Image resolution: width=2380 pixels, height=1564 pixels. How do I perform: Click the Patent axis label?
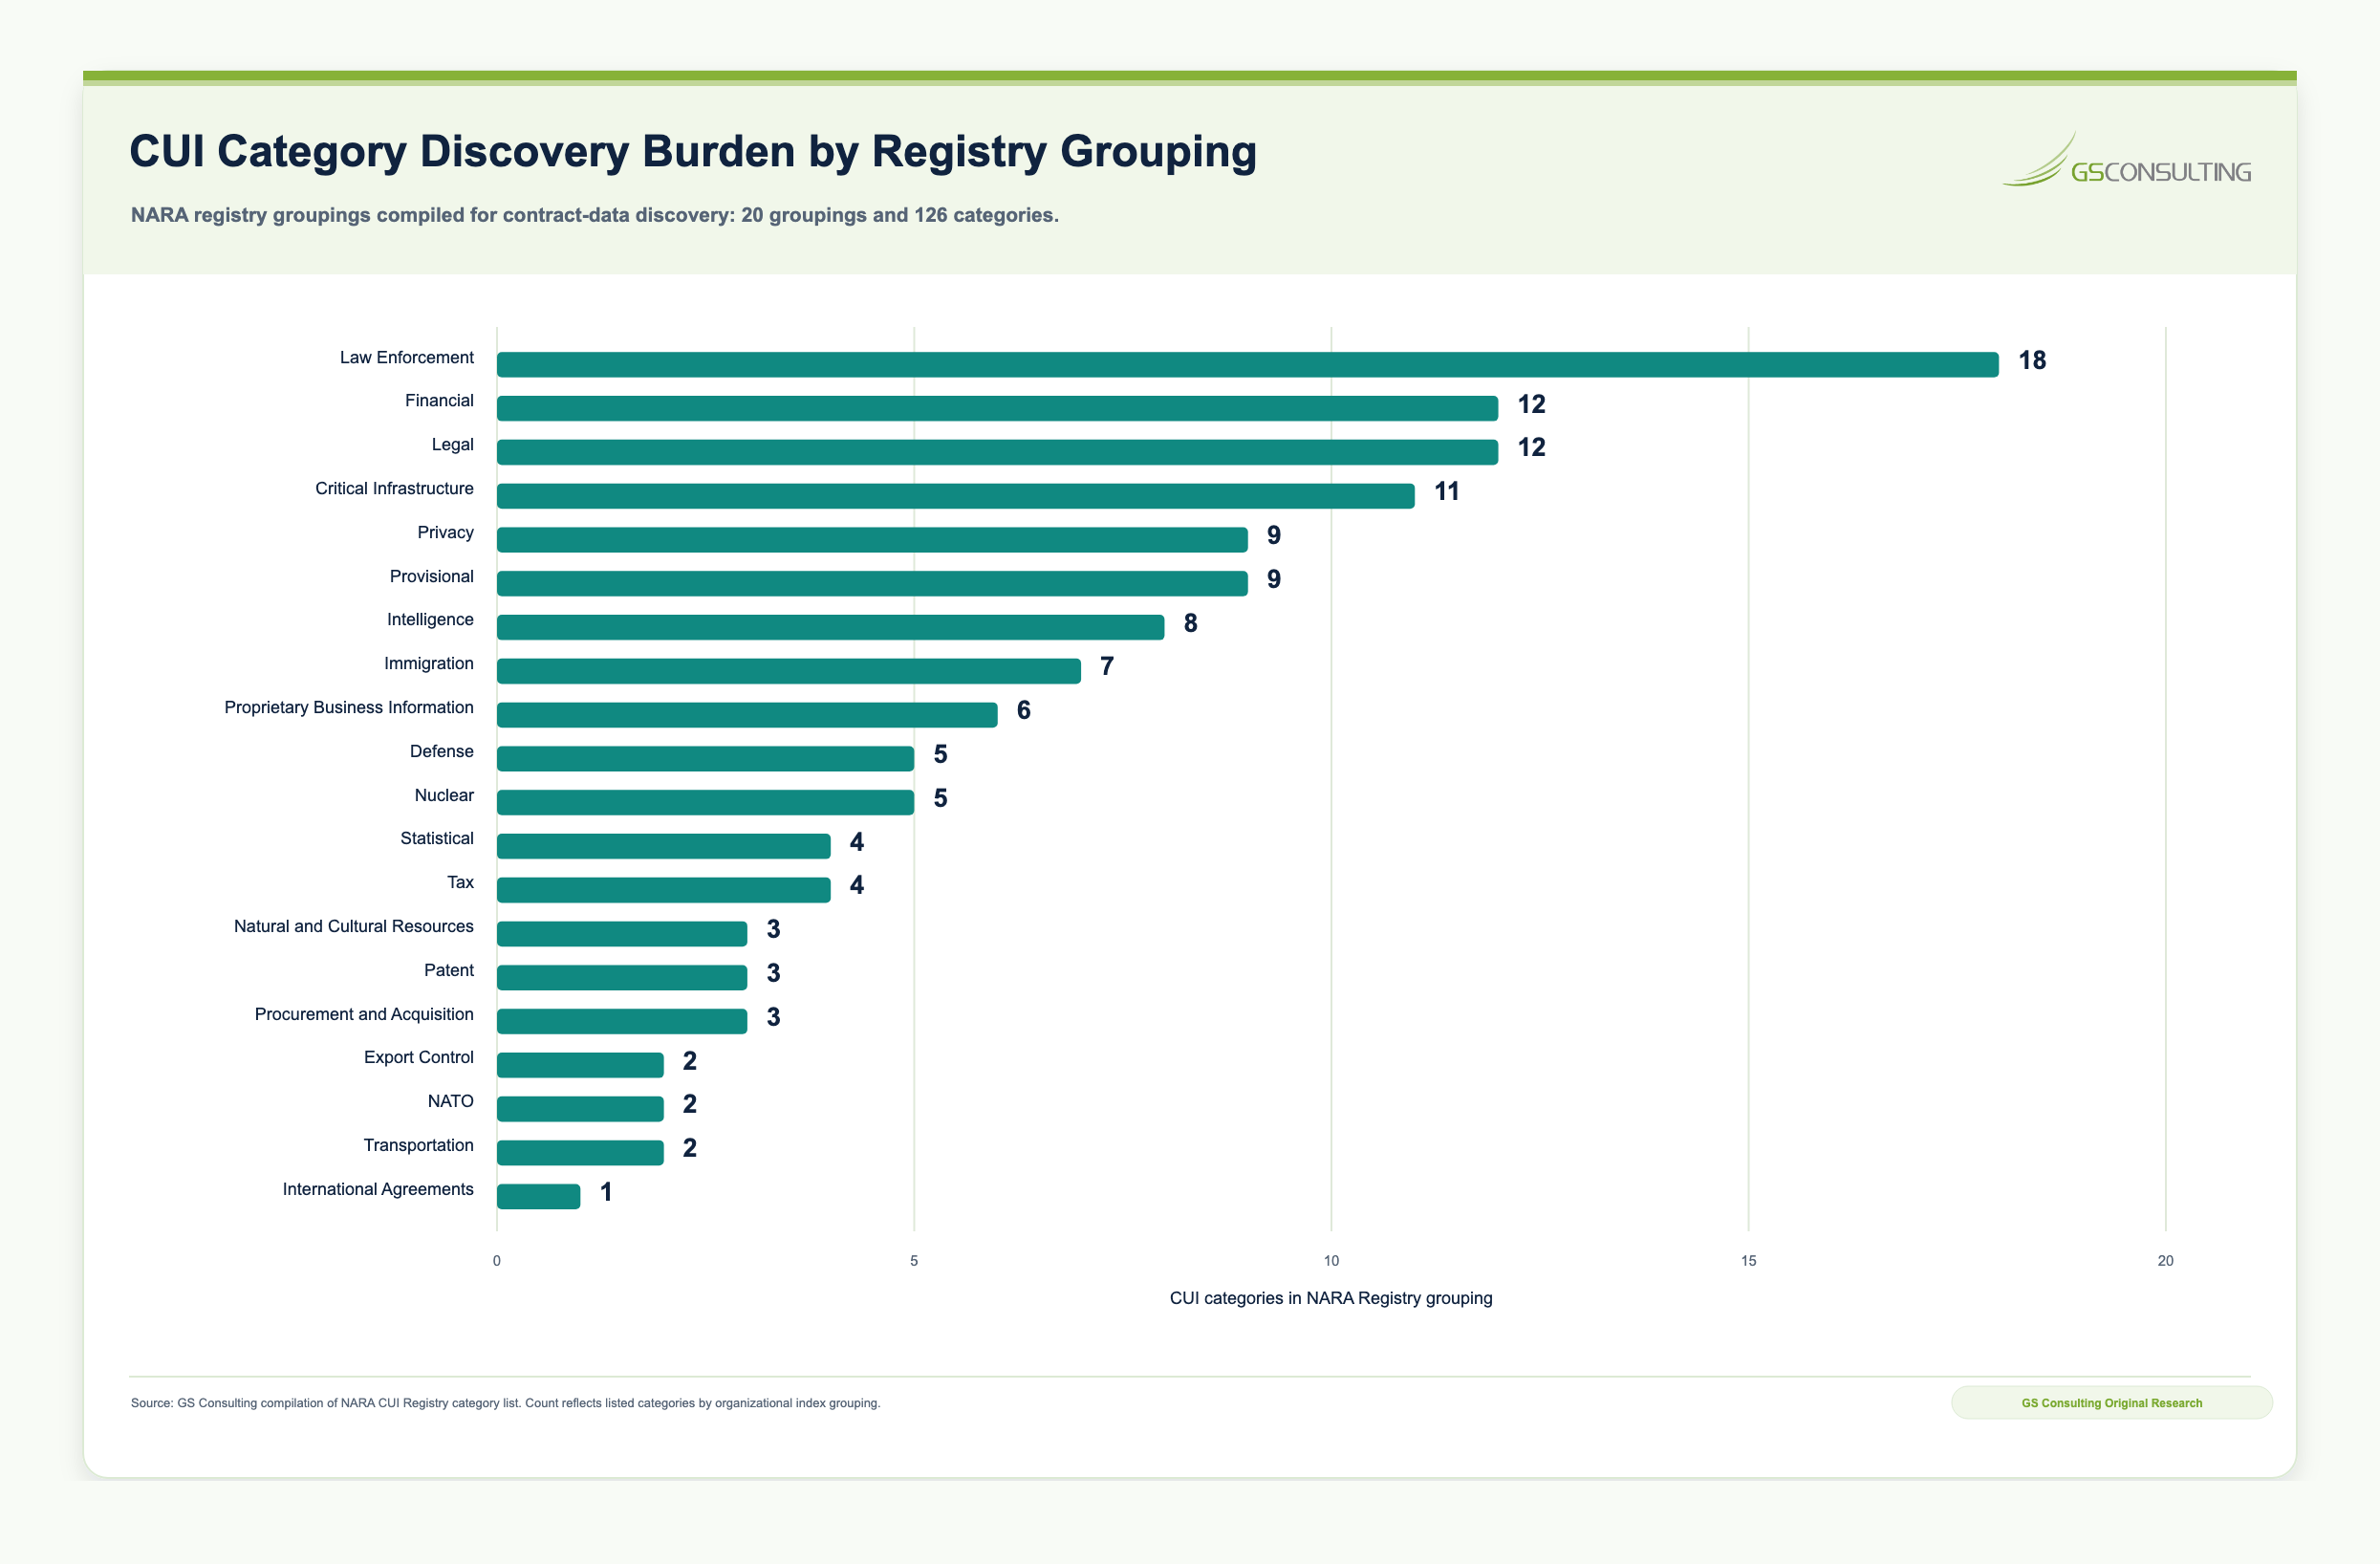pos(448,971)
